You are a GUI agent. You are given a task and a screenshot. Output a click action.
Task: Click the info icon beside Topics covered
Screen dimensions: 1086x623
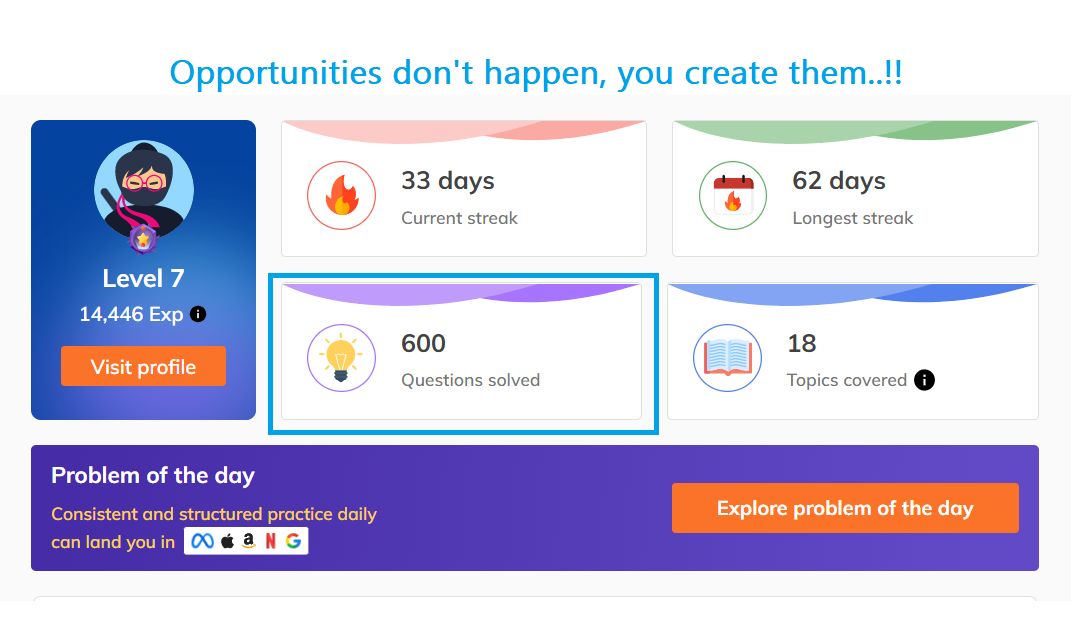(924, 380)
